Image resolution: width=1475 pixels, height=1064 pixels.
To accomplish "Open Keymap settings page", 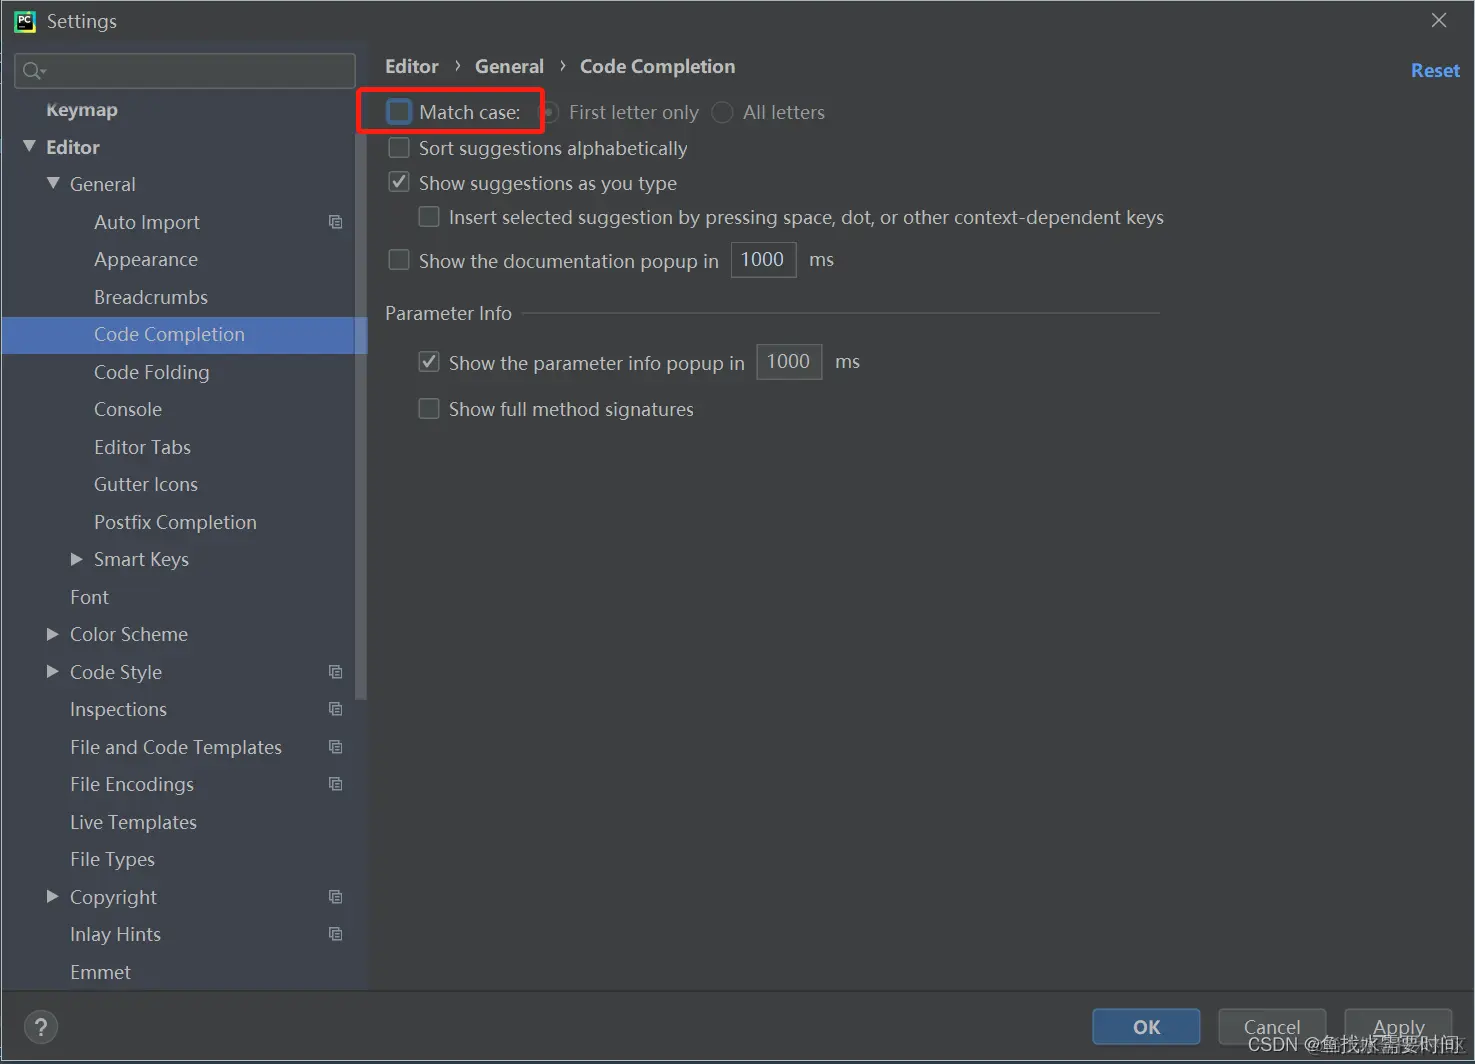I will (x=82, y=110).
